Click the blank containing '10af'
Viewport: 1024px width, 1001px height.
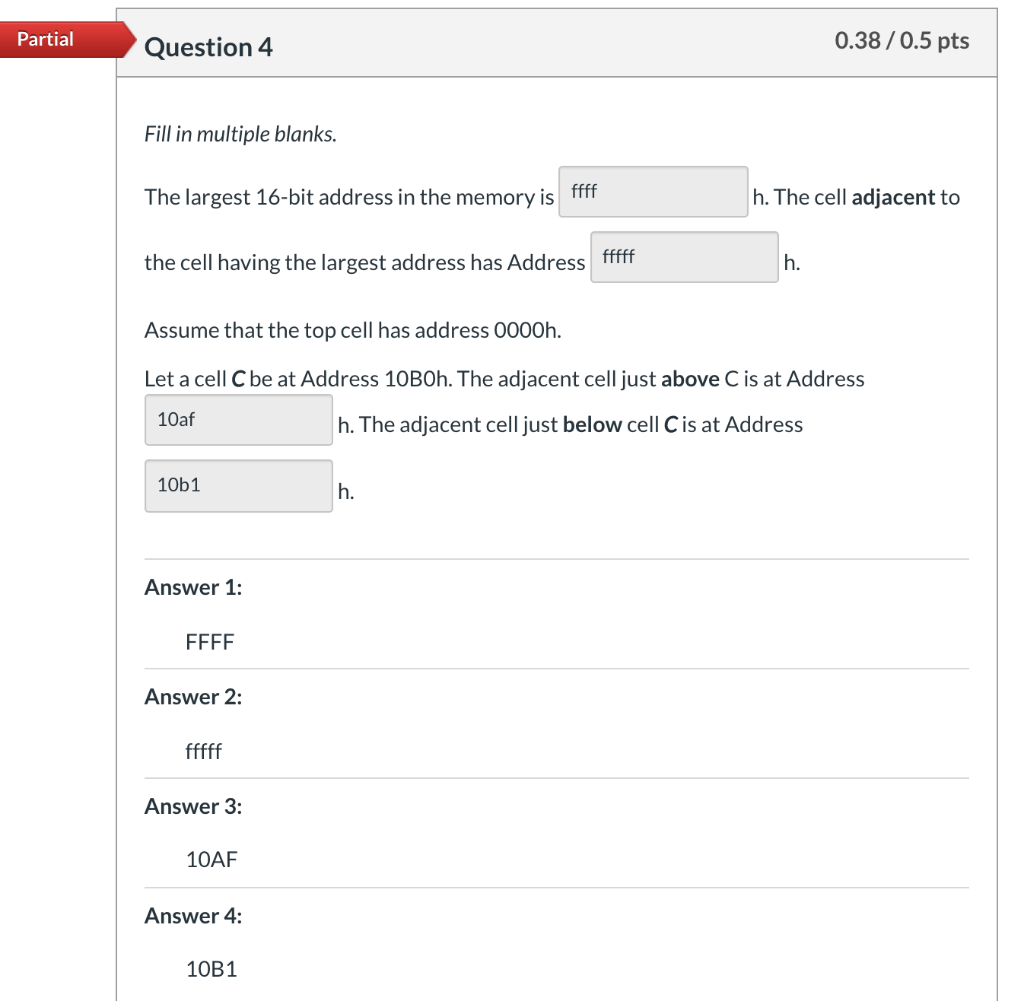[238, 420]
